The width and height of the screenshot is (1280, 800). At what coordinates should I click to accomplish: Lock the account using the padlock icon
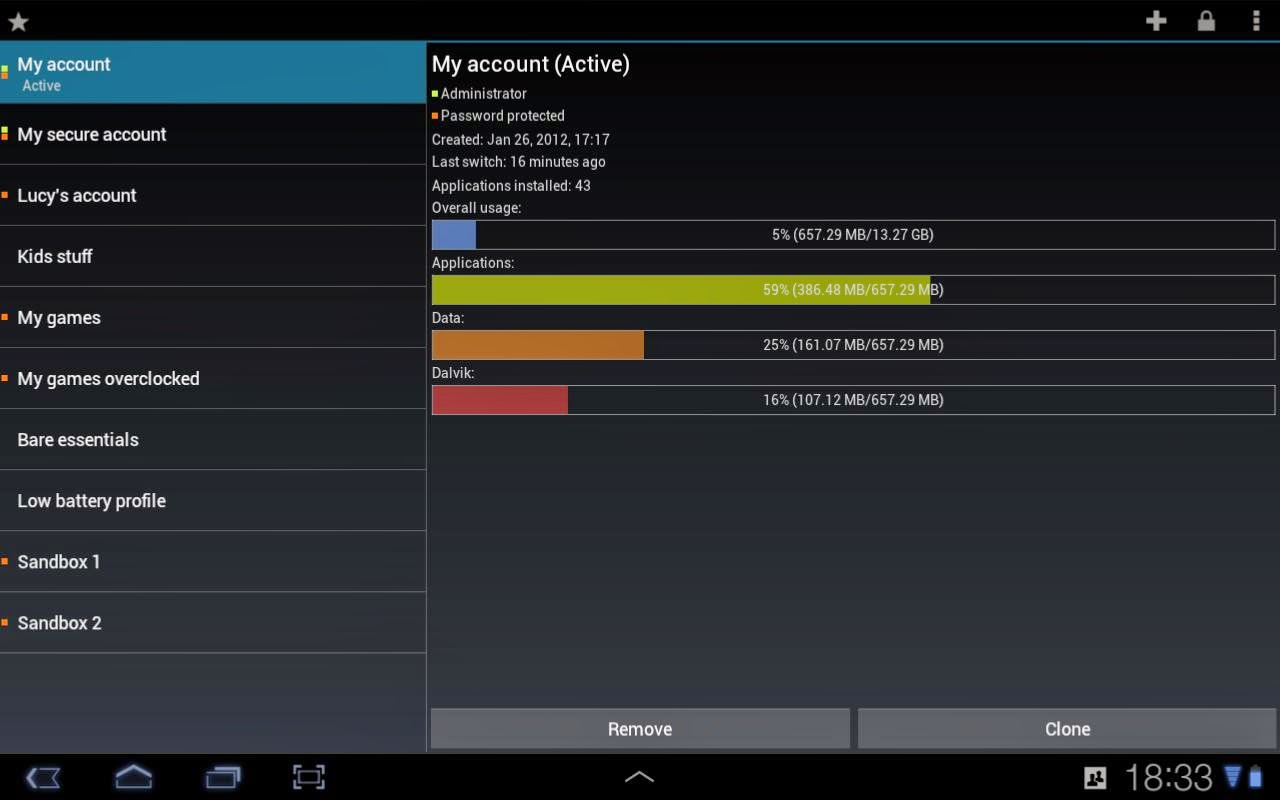tap(1206, 20)
